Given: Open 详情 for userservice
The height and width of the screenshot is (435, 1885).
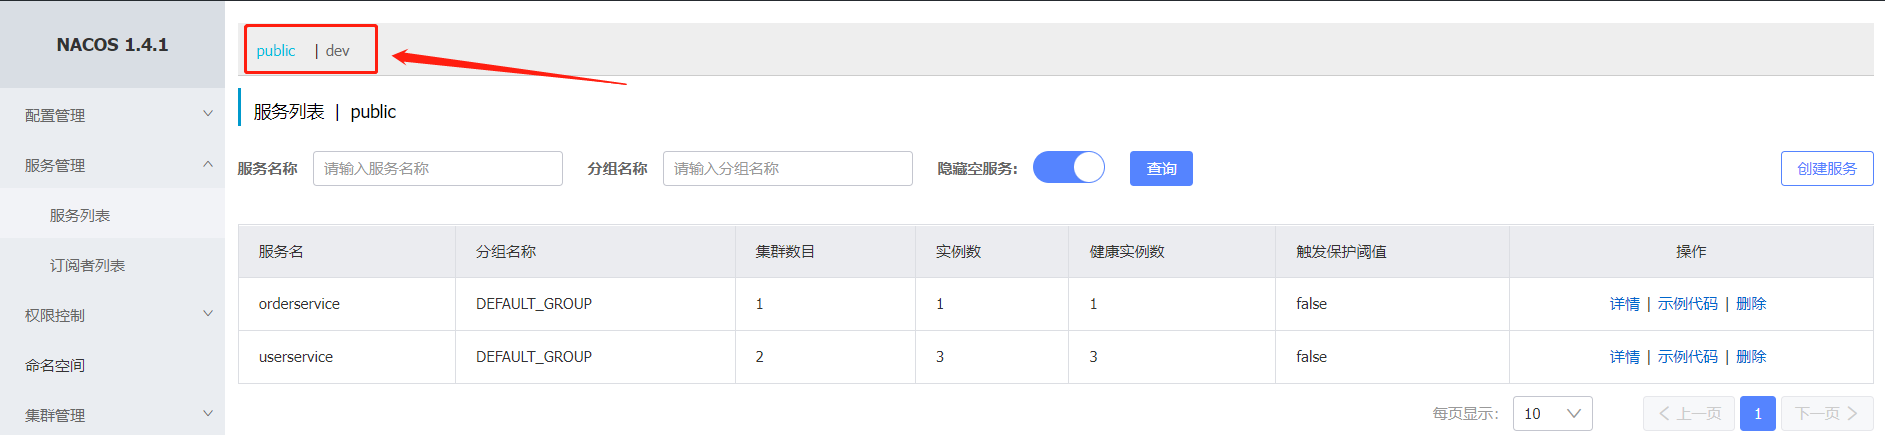Looking at the screenshot, I should tap(1625, 356).
